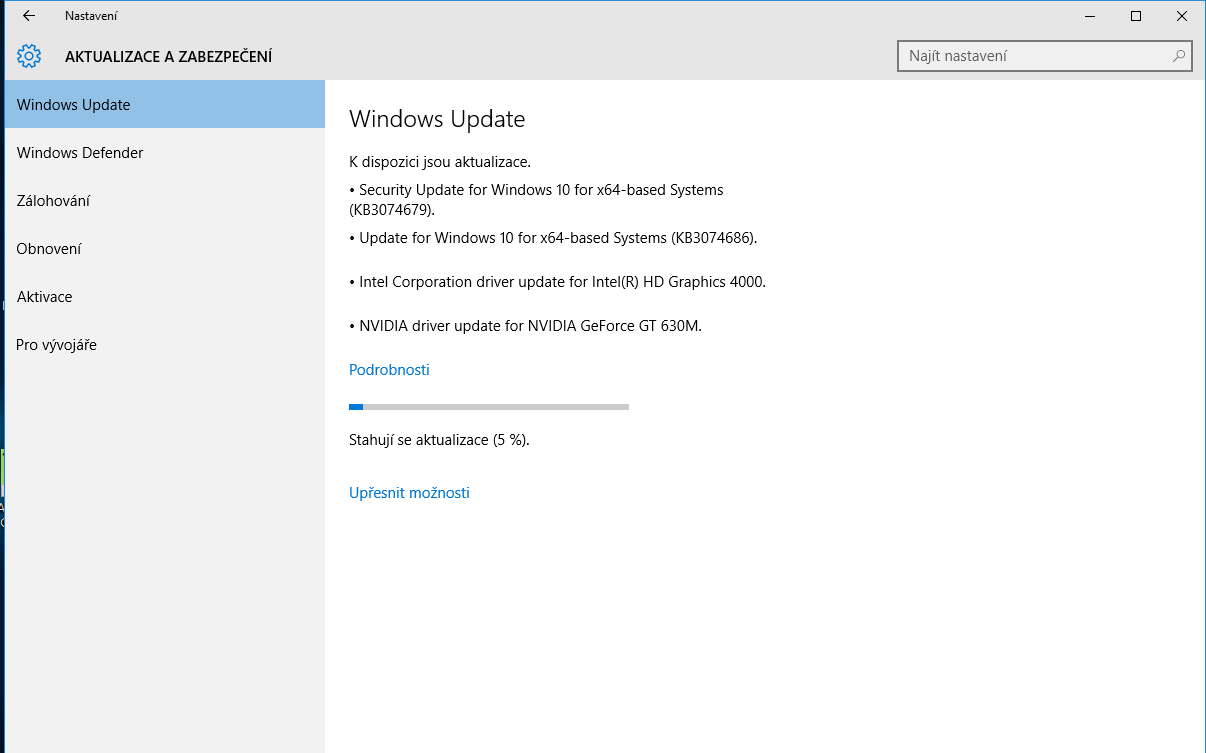
Task: Maximize the Nastavení window
Action: (x=1136, y=16)
